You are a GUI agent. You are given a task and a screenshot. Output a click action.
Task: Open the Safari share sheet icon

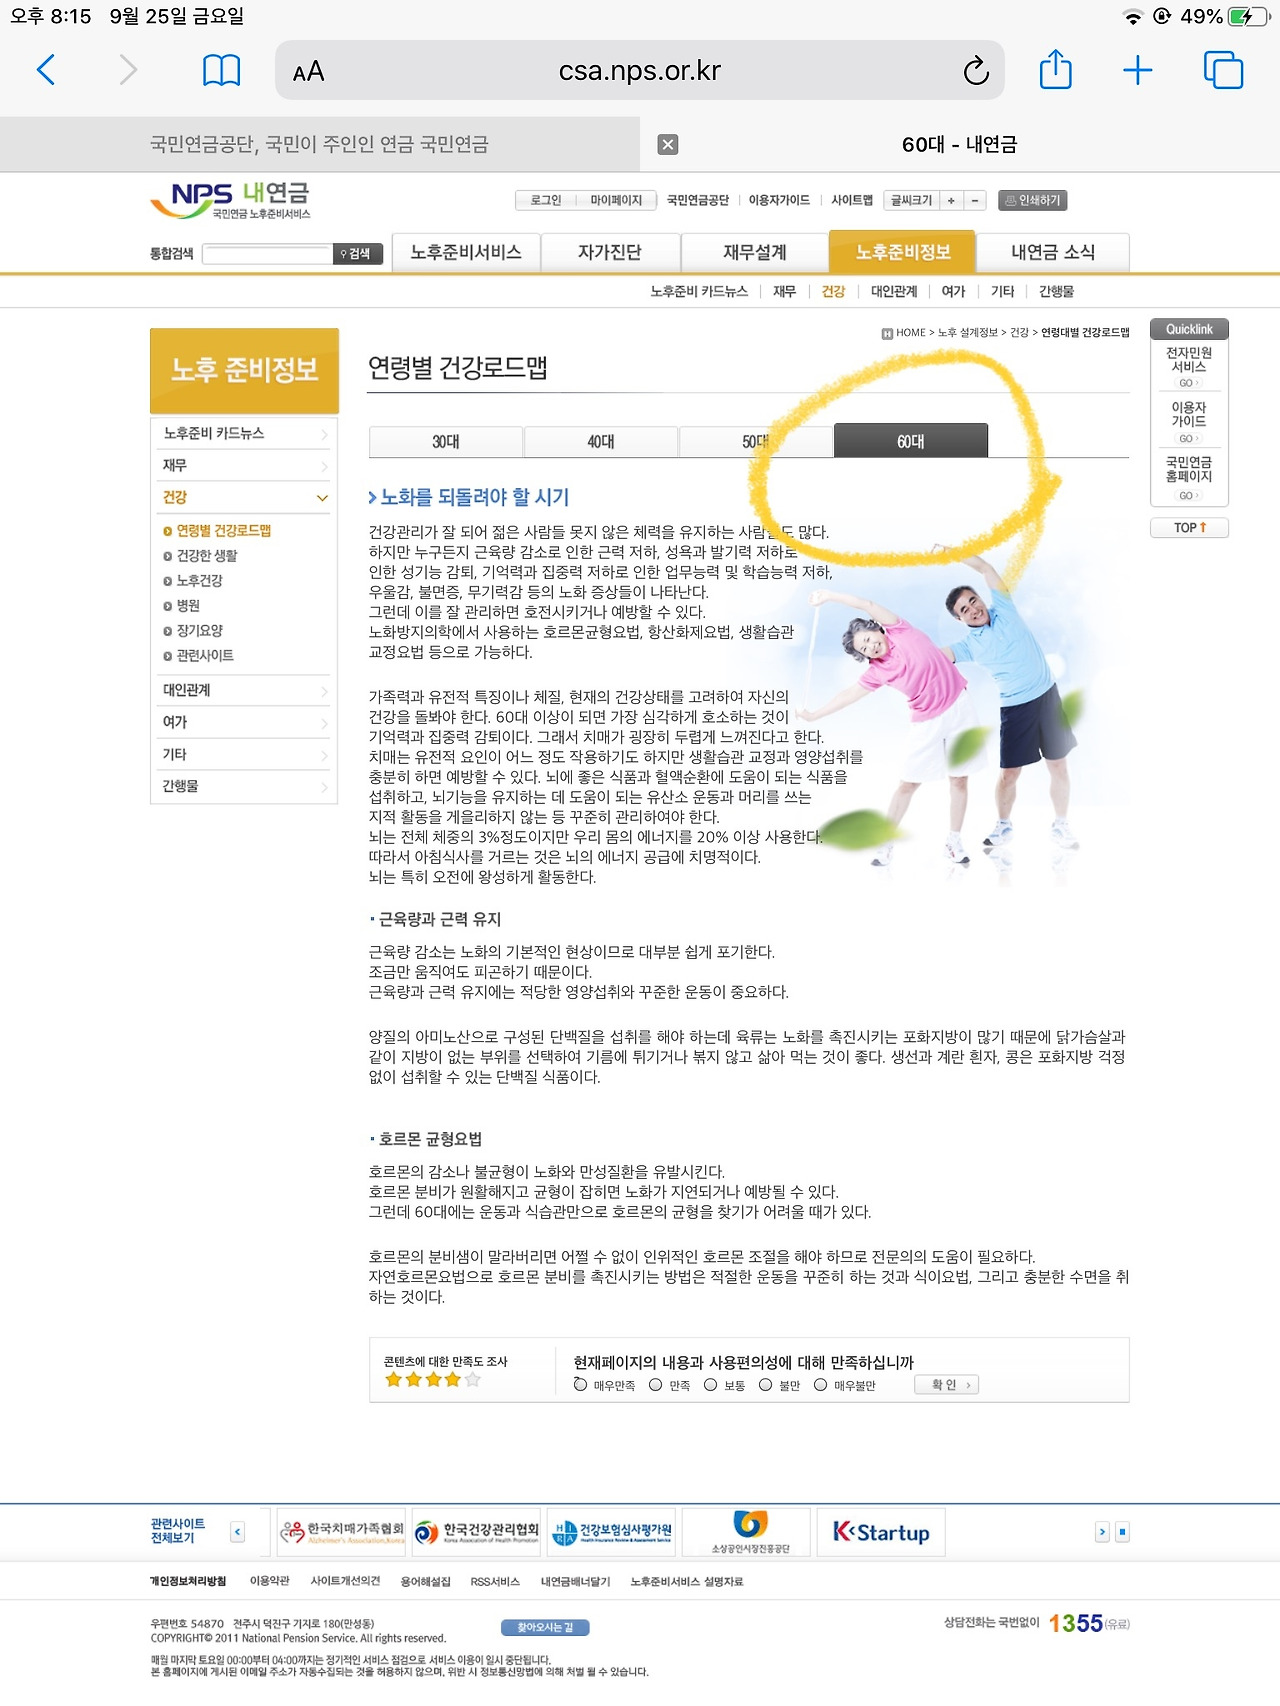tap(1056, 70)
